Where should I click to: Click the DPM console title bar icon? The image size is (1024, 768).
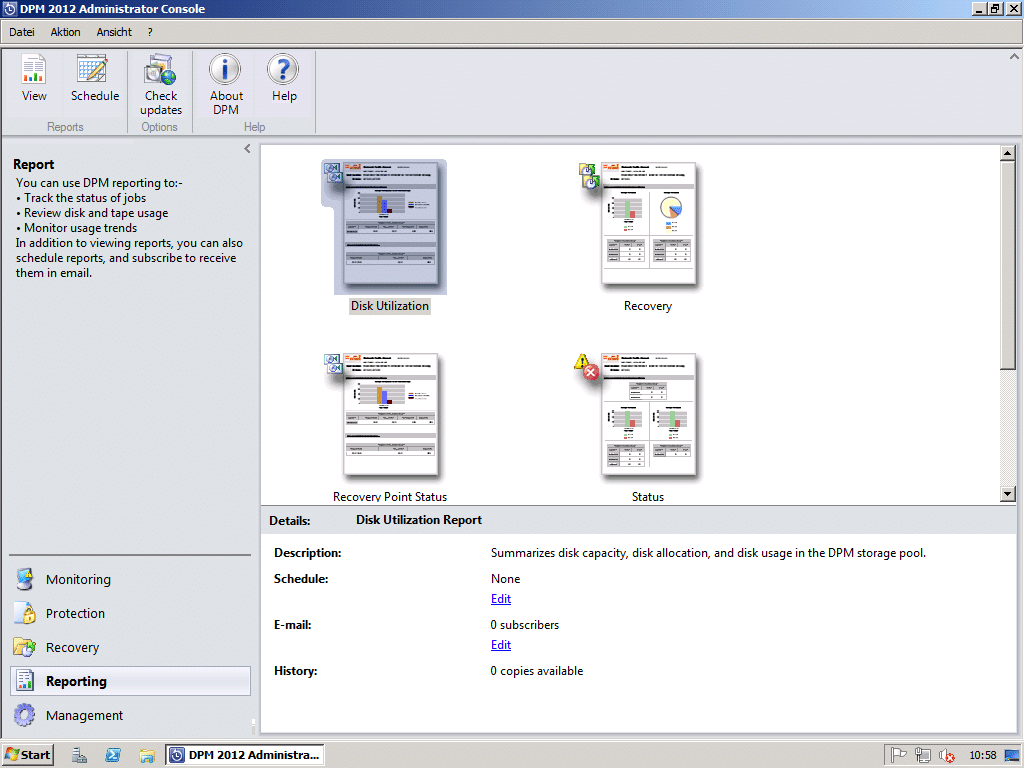[x=10, y=8]
